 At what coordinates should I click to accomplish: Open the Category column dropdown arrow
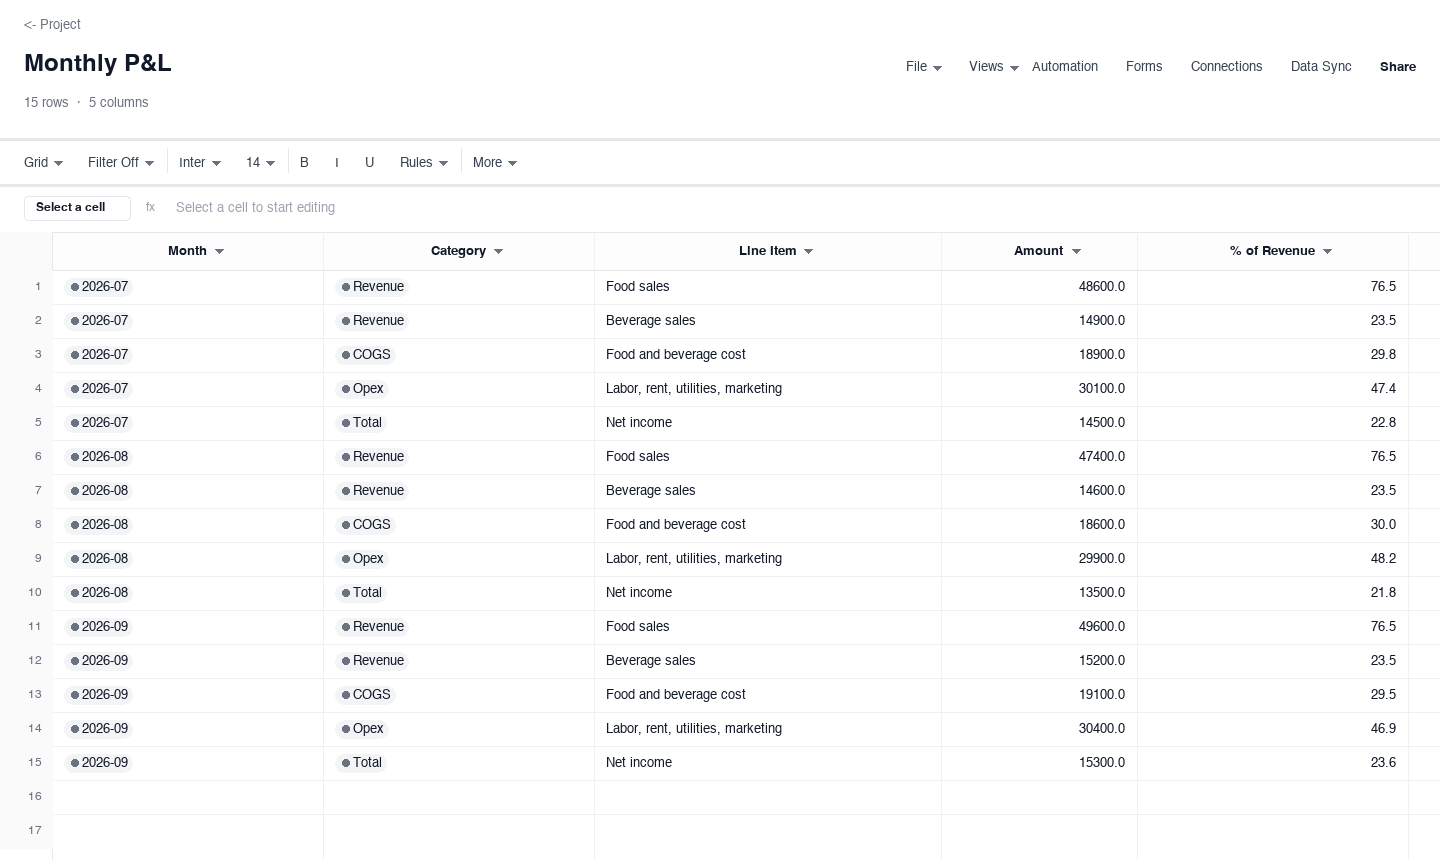[x=499, y=251]
